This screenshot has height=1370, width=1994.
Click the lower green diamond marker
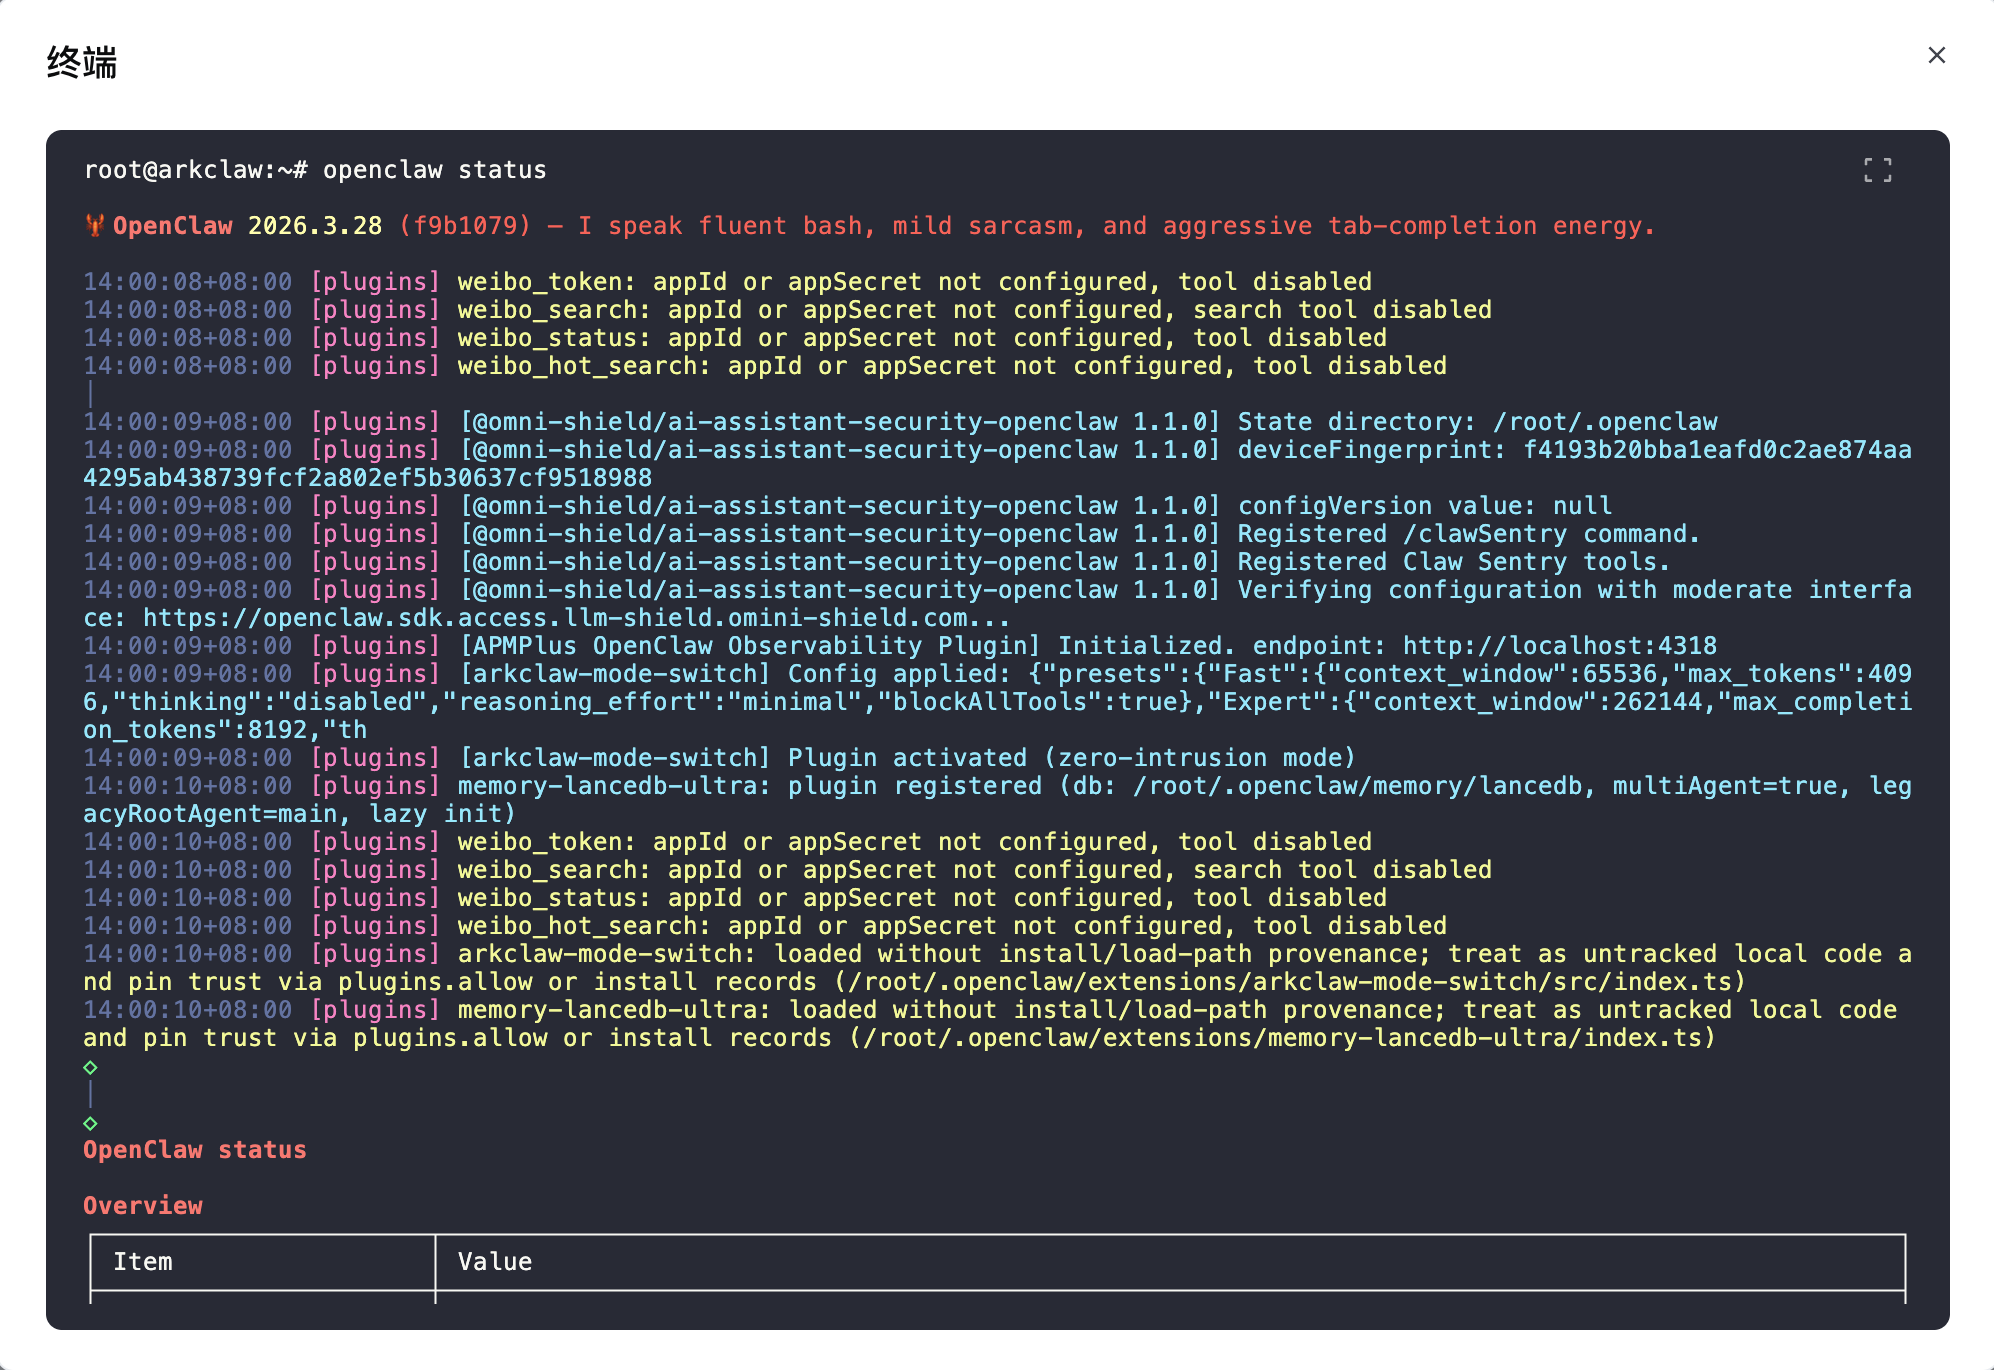(x=90, y=1123)
